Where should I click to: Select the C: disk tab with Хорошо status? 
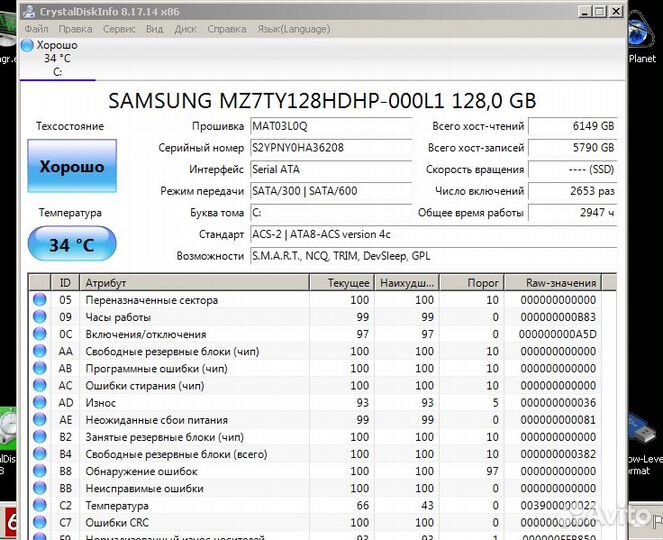click(58, 58)
